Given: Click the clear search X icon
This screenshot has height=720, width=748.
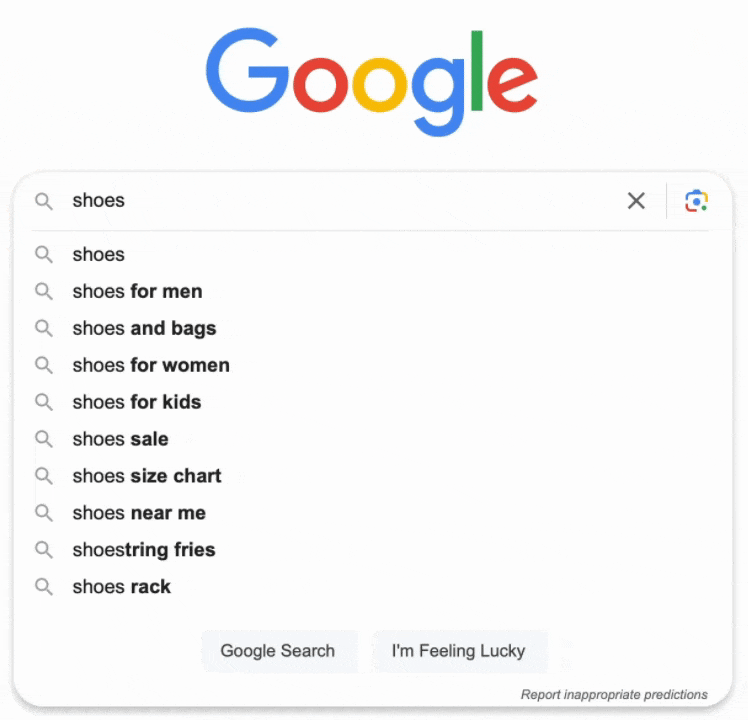Looking at the screenshot, I should [x=636, y=200].
